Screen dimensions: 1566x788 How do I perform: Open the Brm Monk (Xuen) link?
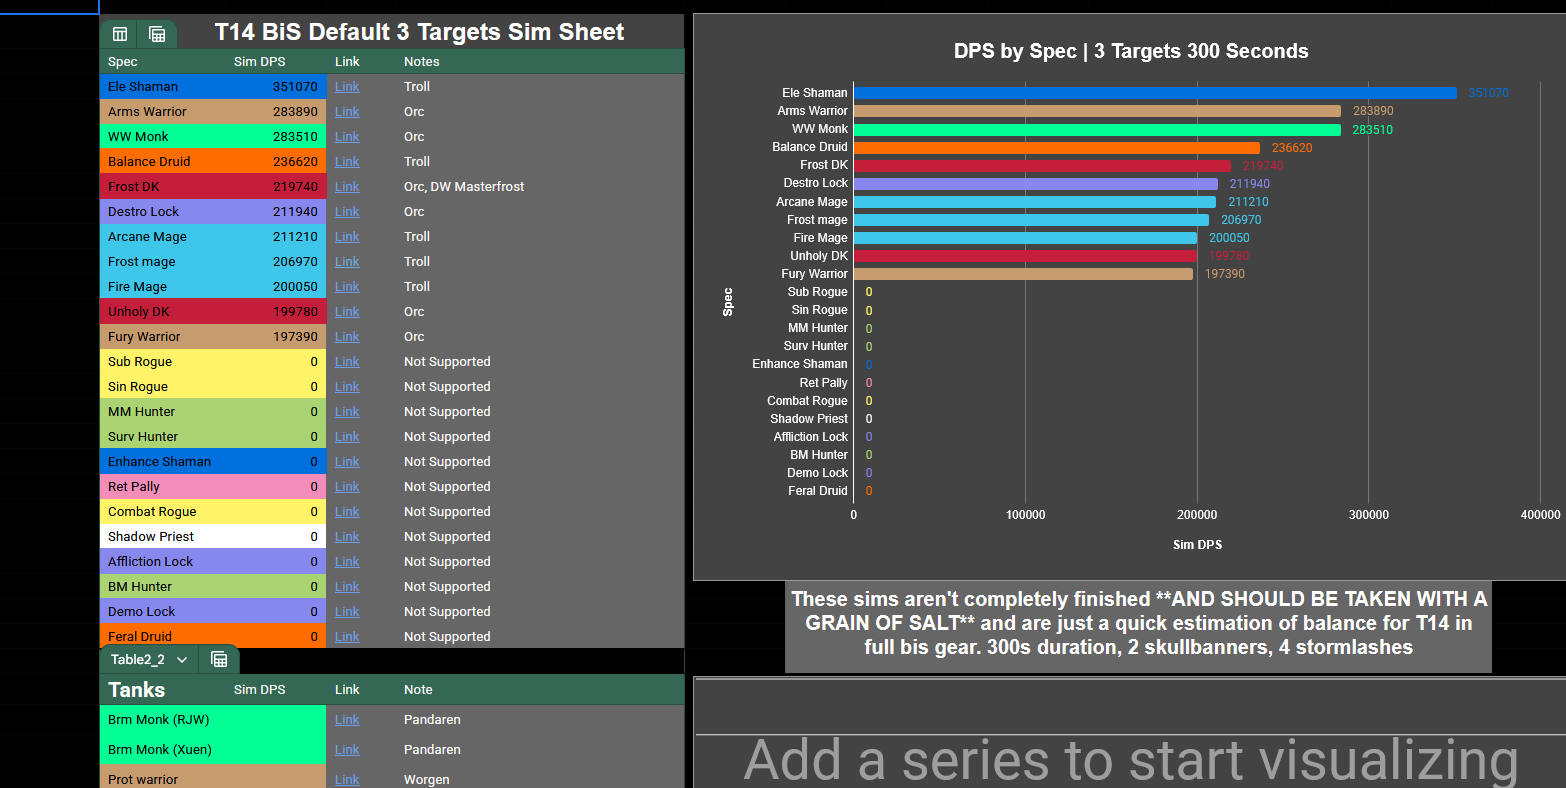pyautogui.click(x=347, y=750)
